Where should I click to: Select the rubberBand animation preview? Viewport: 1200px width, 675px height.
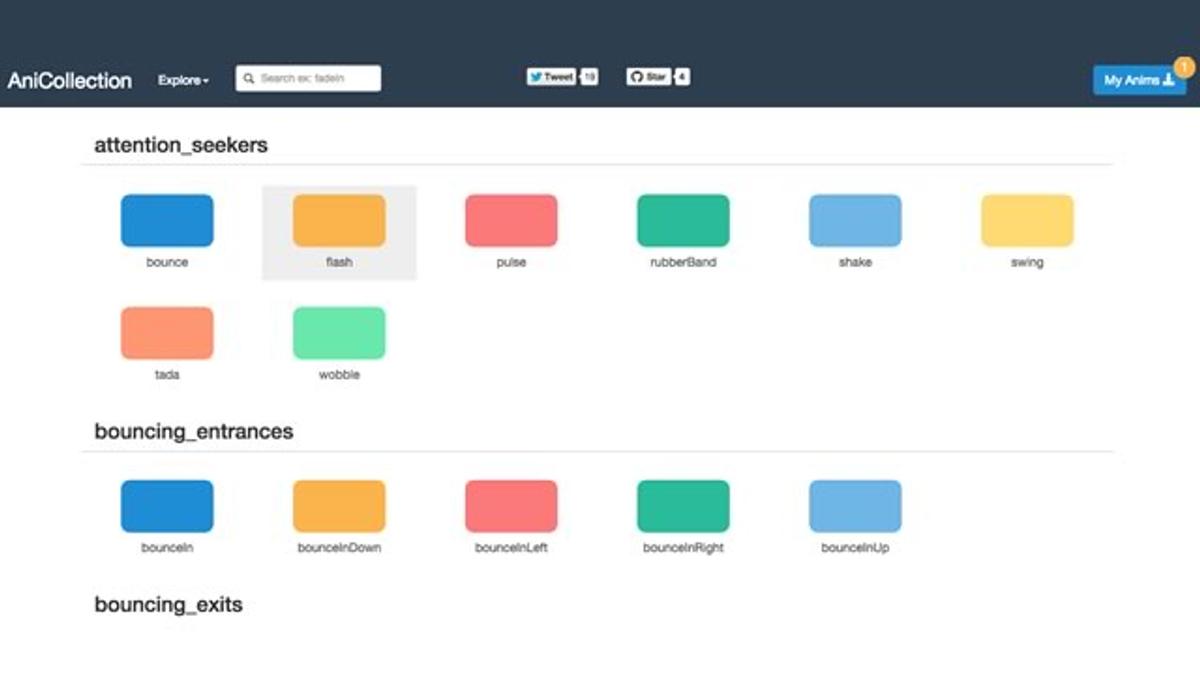pos(684,220)
